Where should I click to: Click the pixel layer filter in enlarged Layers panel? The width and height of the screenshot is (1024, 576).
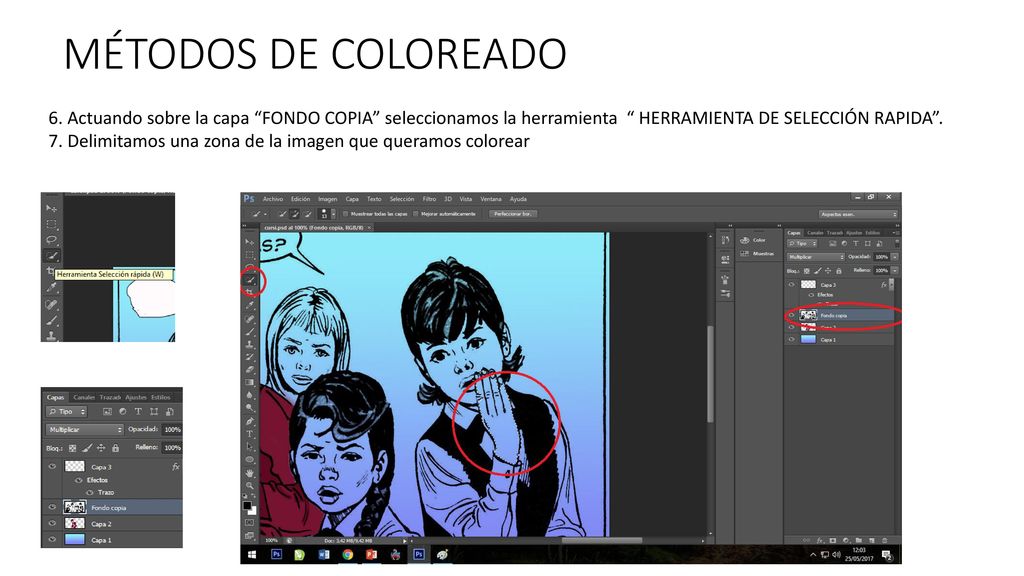coord(106,411)
